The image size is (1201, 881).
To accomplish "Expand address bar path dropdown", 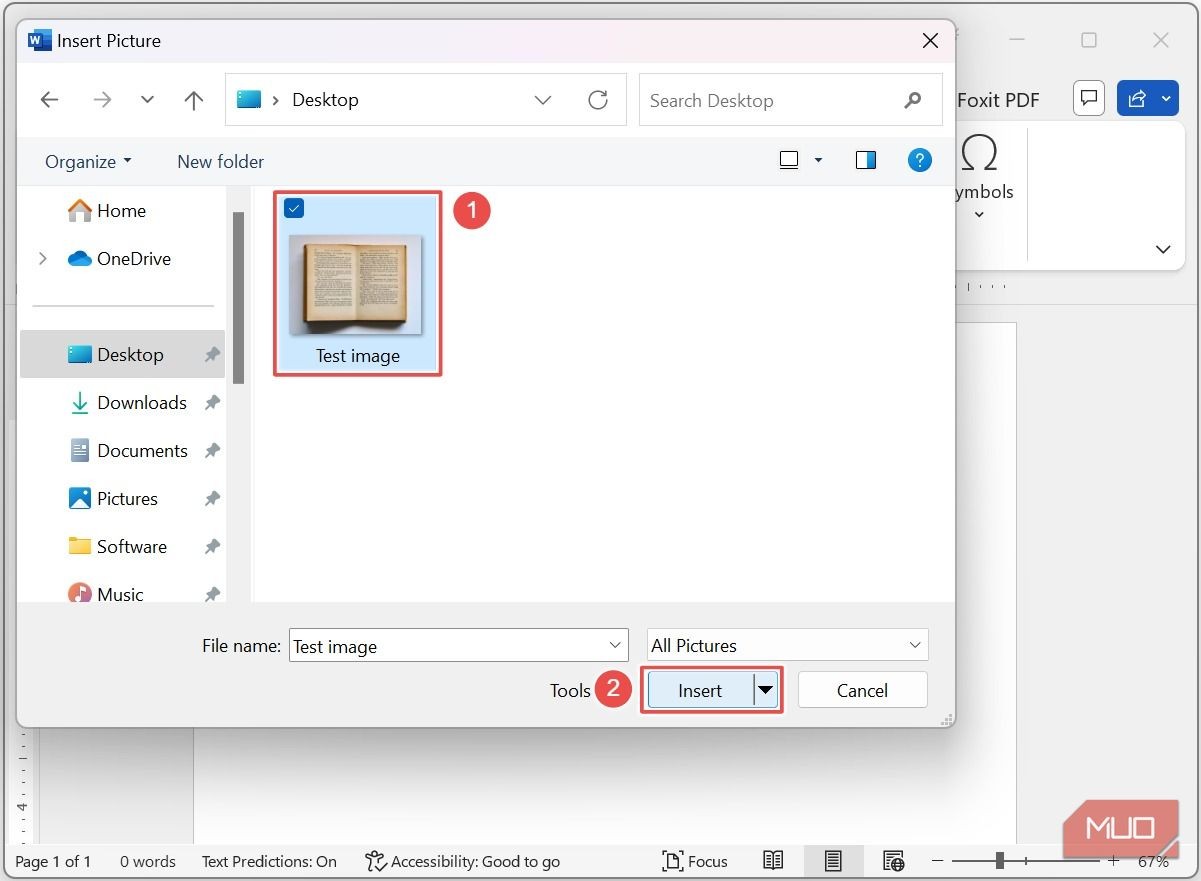I will [543, 100].
